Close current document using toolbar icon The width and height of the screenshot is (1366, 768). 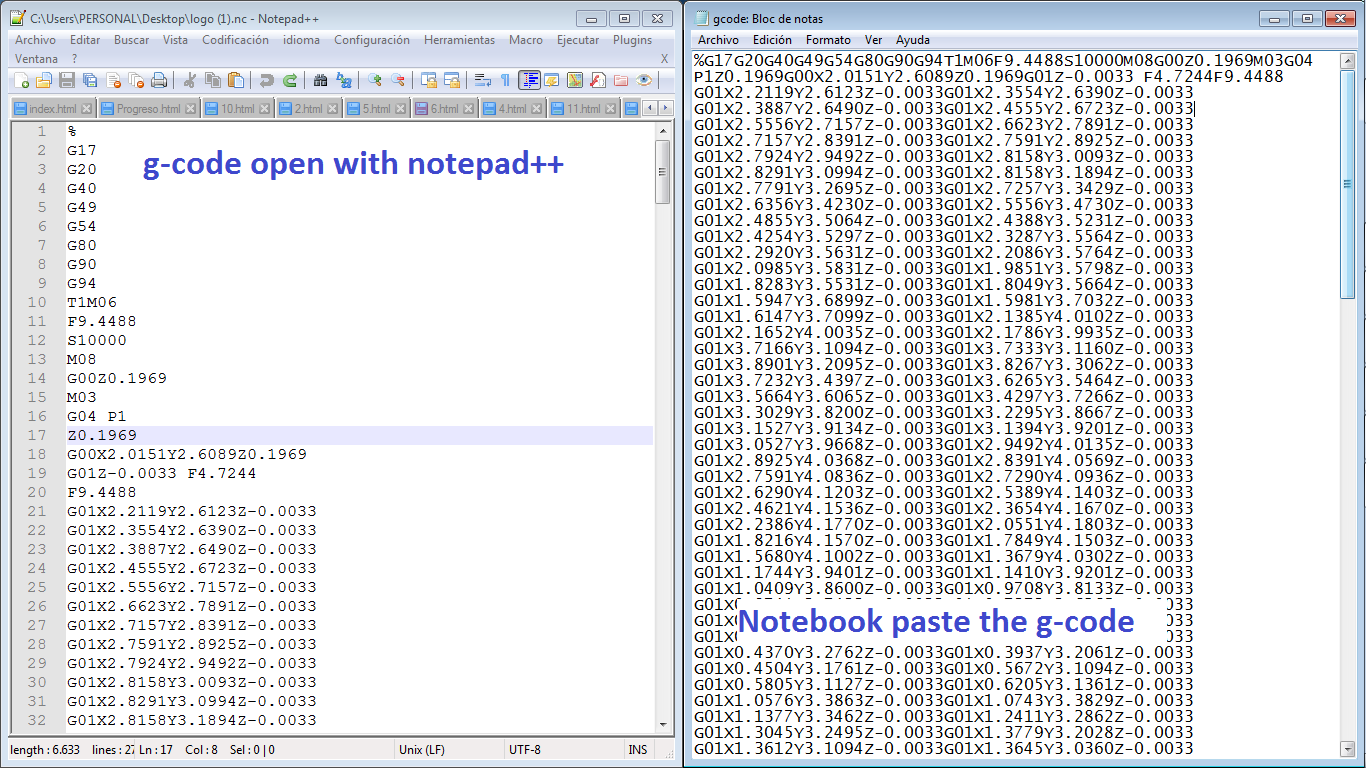[x=113, y=80]
